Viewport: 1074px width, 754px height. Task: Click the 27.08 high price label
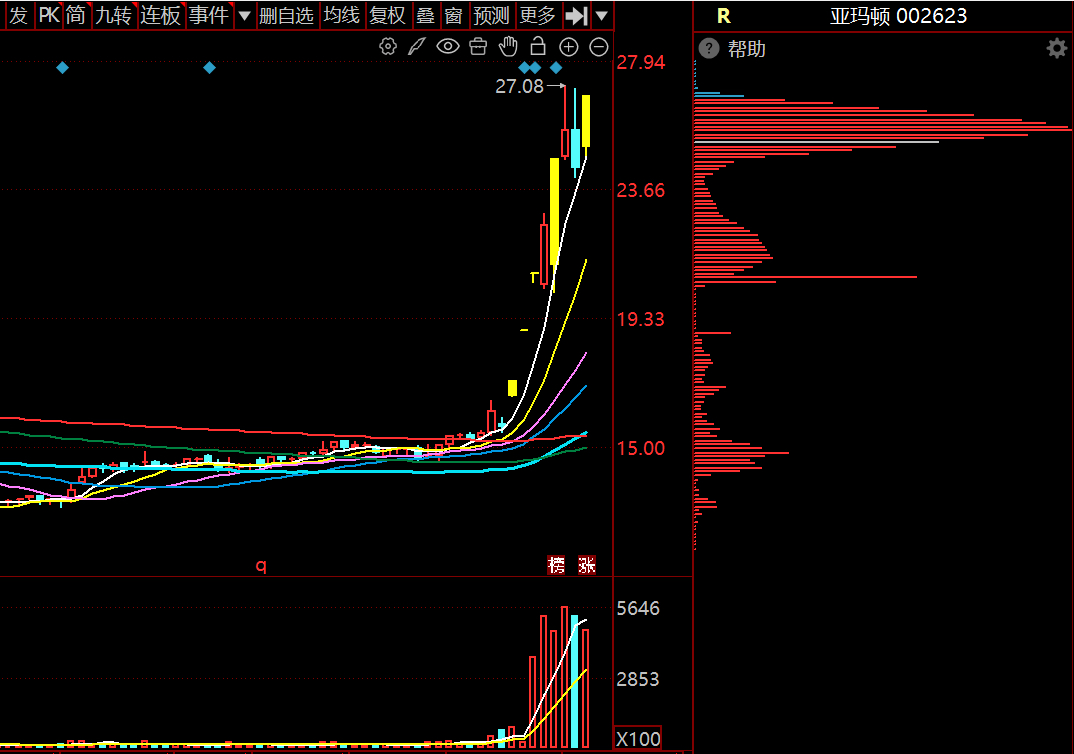(x=519, y=86)
